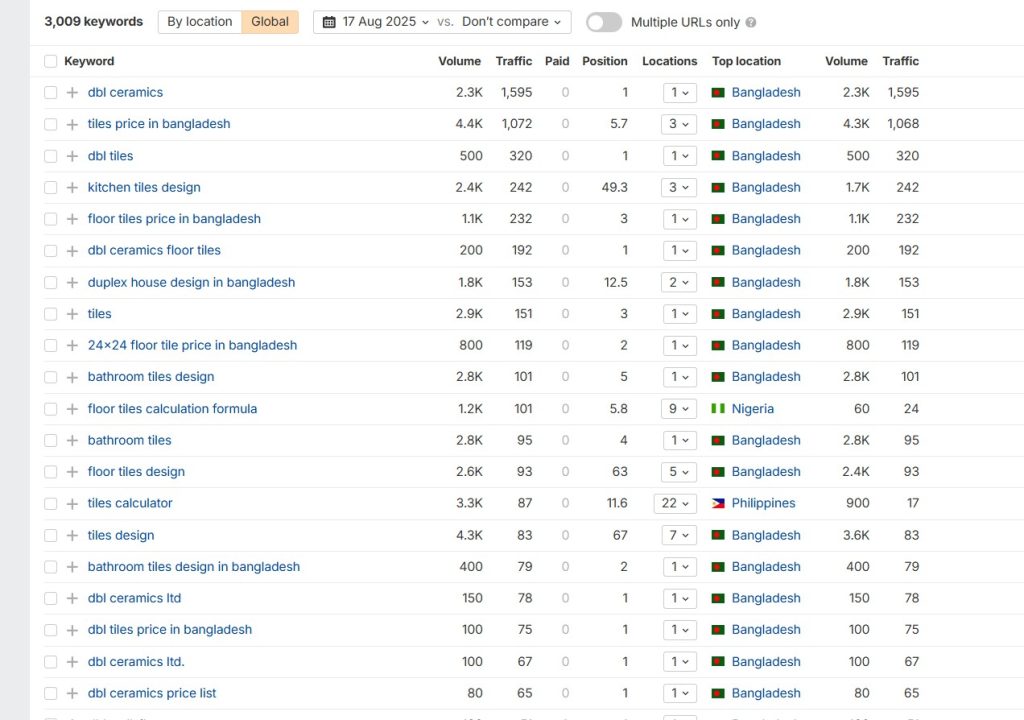
Task: Check the checkbox next to dbl tiles
Action: (x=50, y=156)
